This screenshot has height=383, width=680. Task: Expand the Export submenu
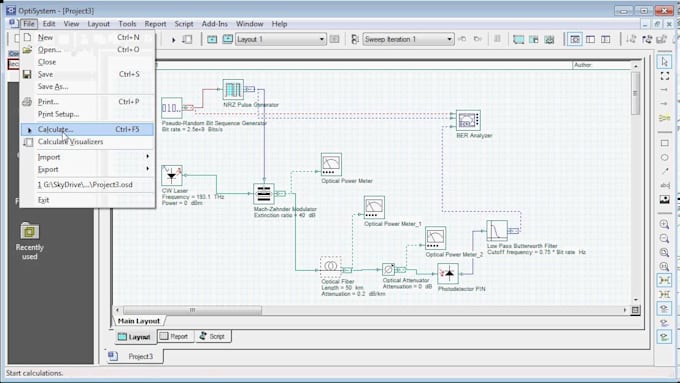click(x=87, y=169)
